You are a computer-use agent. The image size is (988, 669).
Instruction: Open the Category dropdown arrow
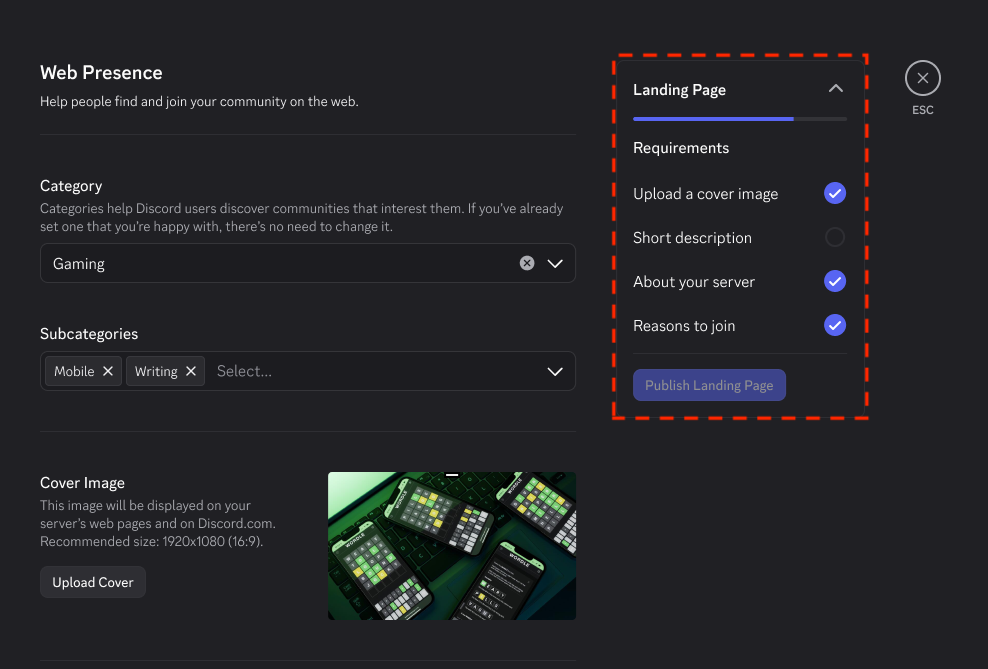click(554, 263)
